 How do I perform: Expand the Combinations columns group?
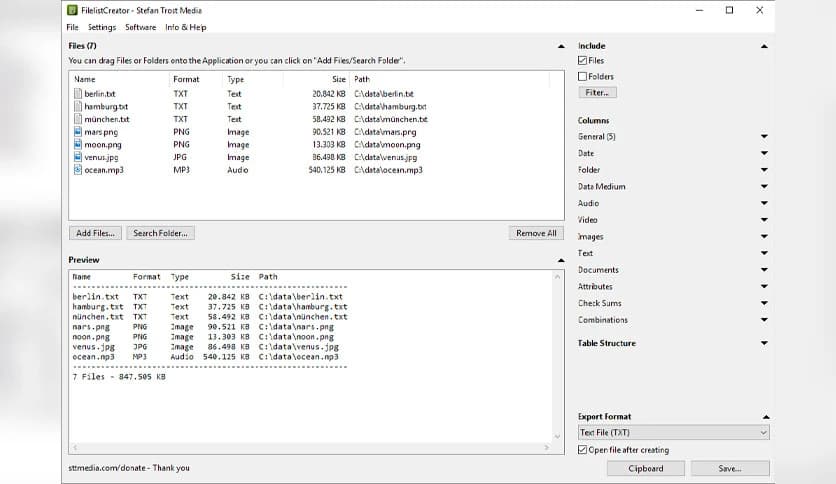point(764,320)
